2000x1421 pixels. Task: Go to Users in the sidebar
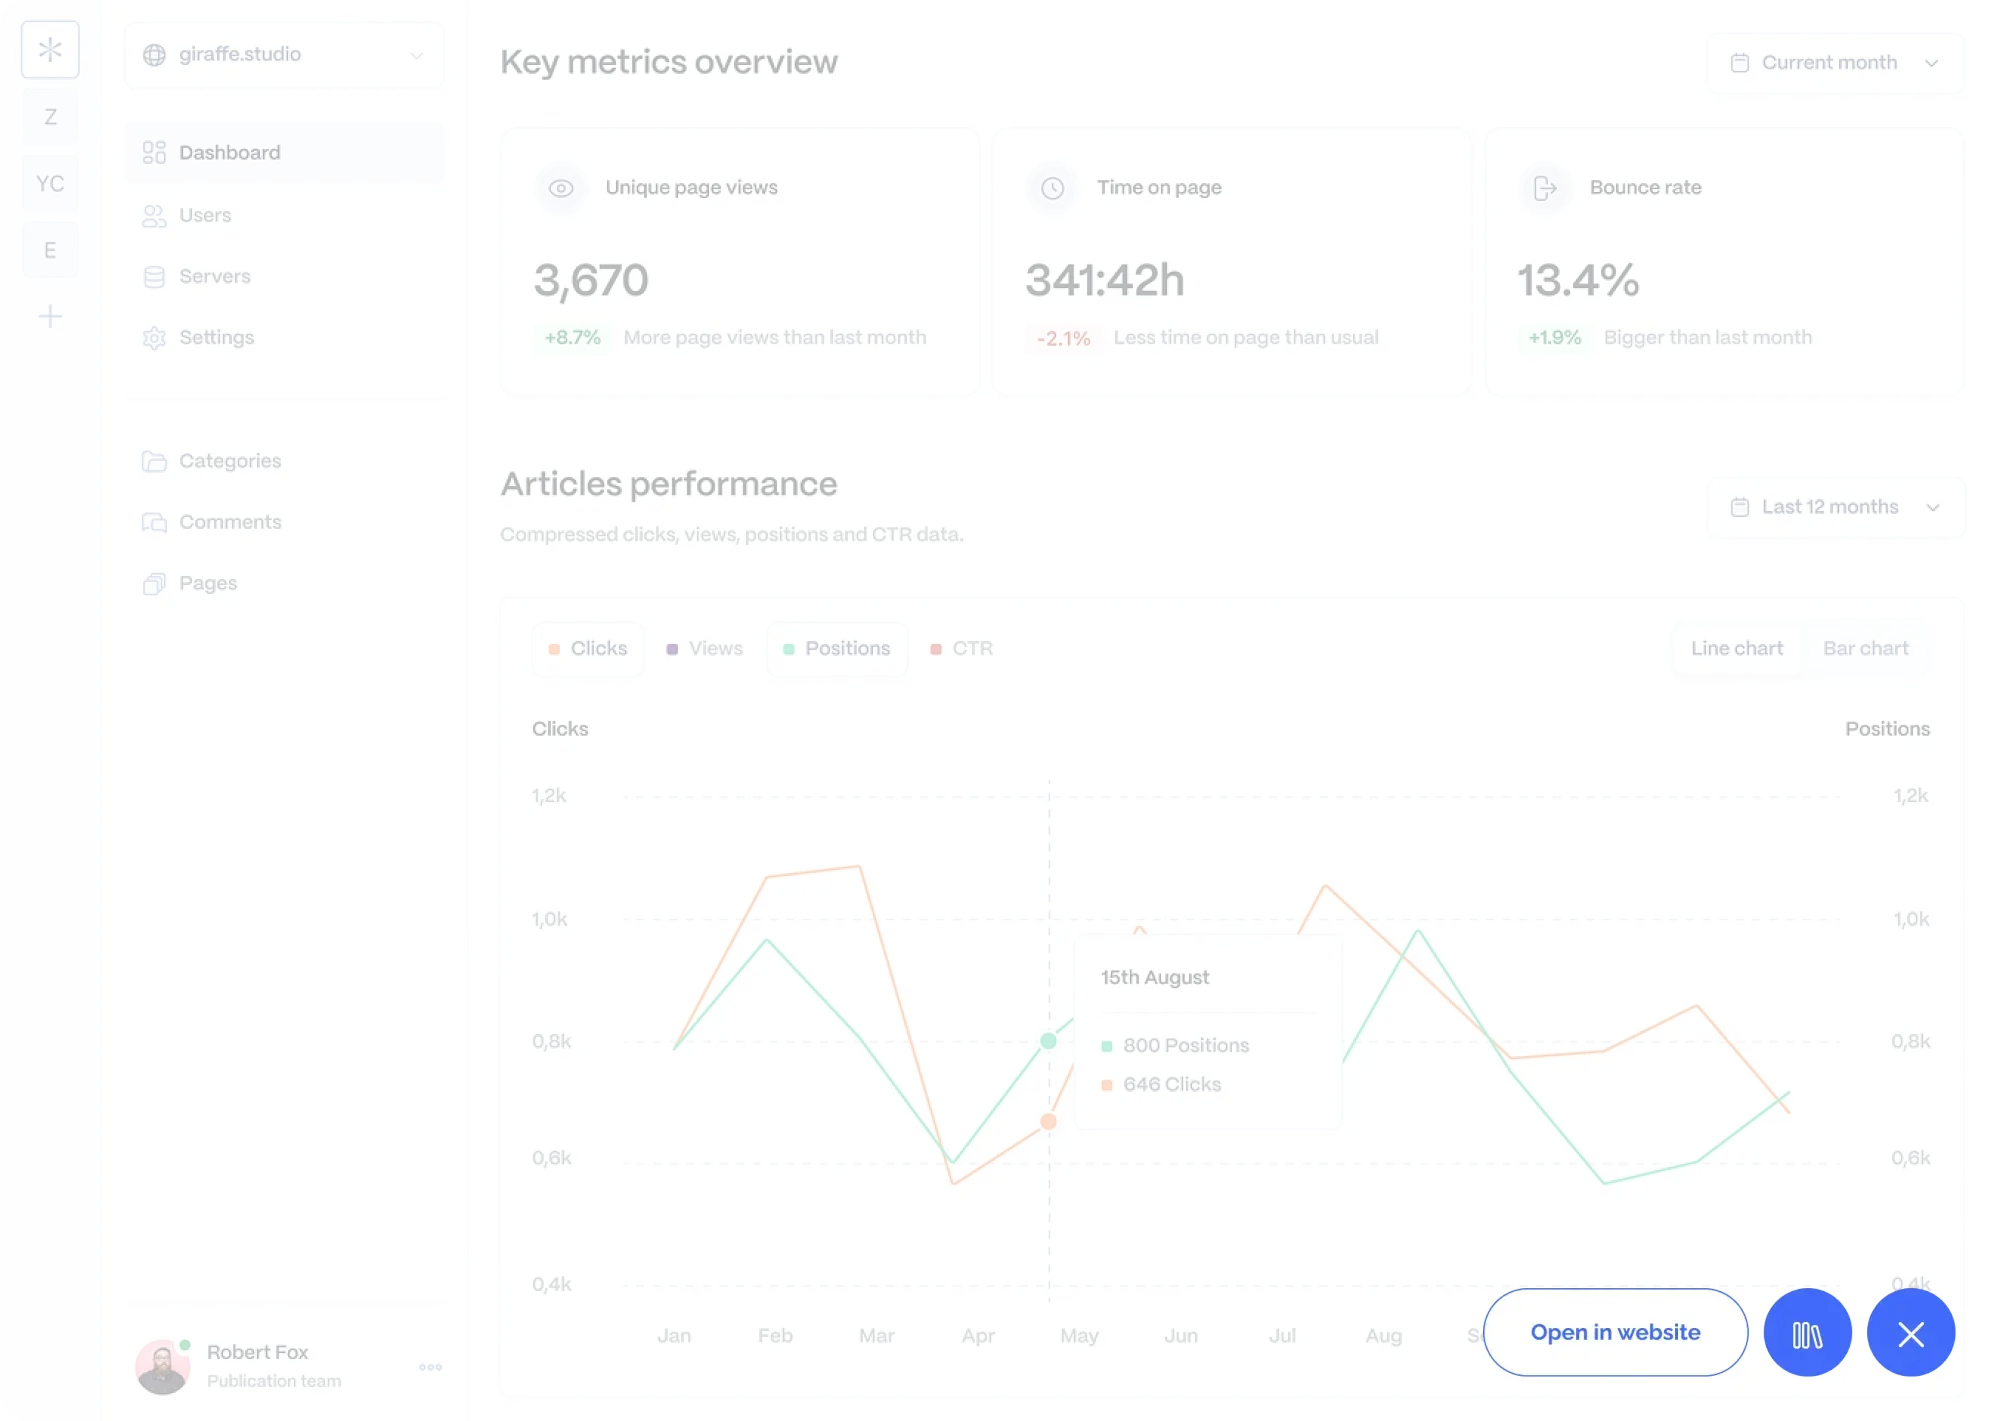tap(205, 216)
